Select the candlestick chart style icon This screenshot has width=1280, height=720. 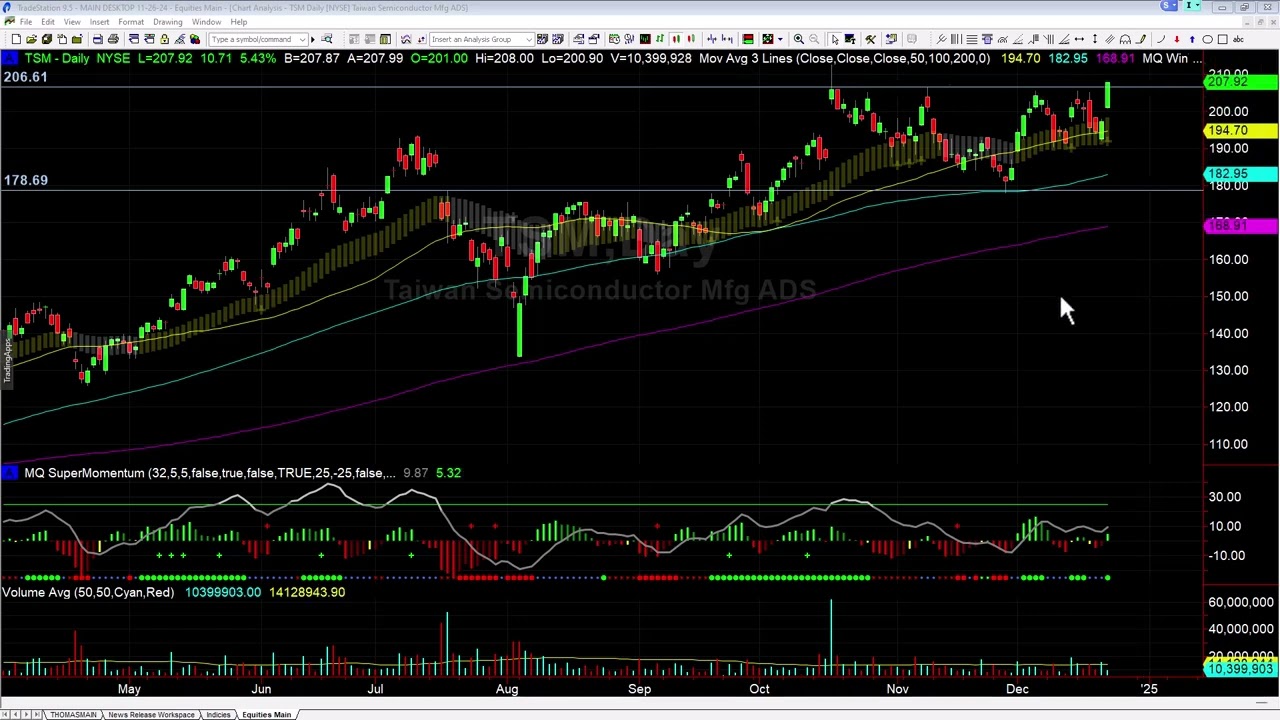pyautogui.click(x=676, y=39)
